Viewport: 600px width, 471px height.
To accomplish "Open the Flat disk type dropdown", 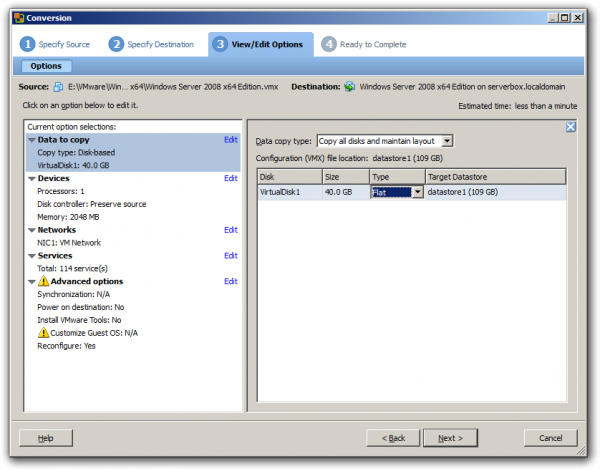I will (x=417, y=192).
